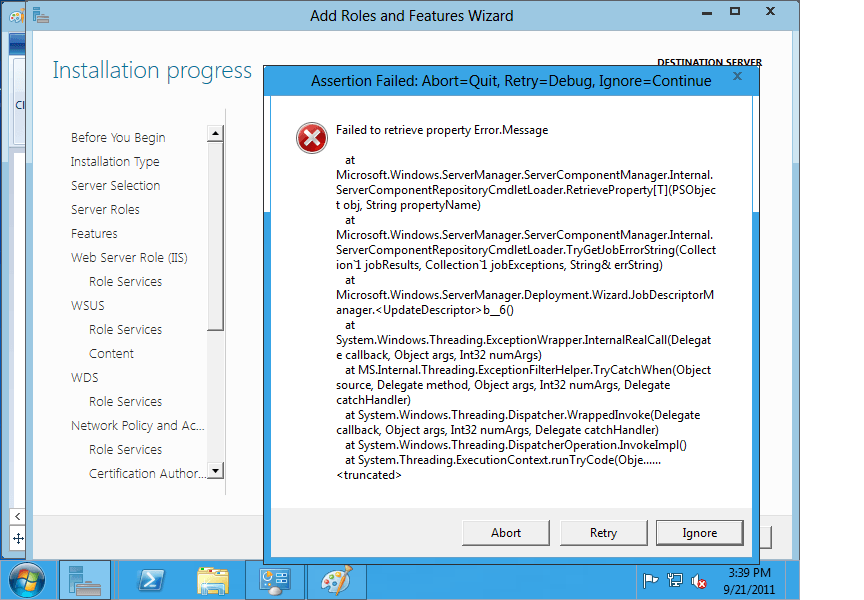Close the Assertion Failed dialog
The width and height of the screenshot is (864, 600).
point(737,76)
